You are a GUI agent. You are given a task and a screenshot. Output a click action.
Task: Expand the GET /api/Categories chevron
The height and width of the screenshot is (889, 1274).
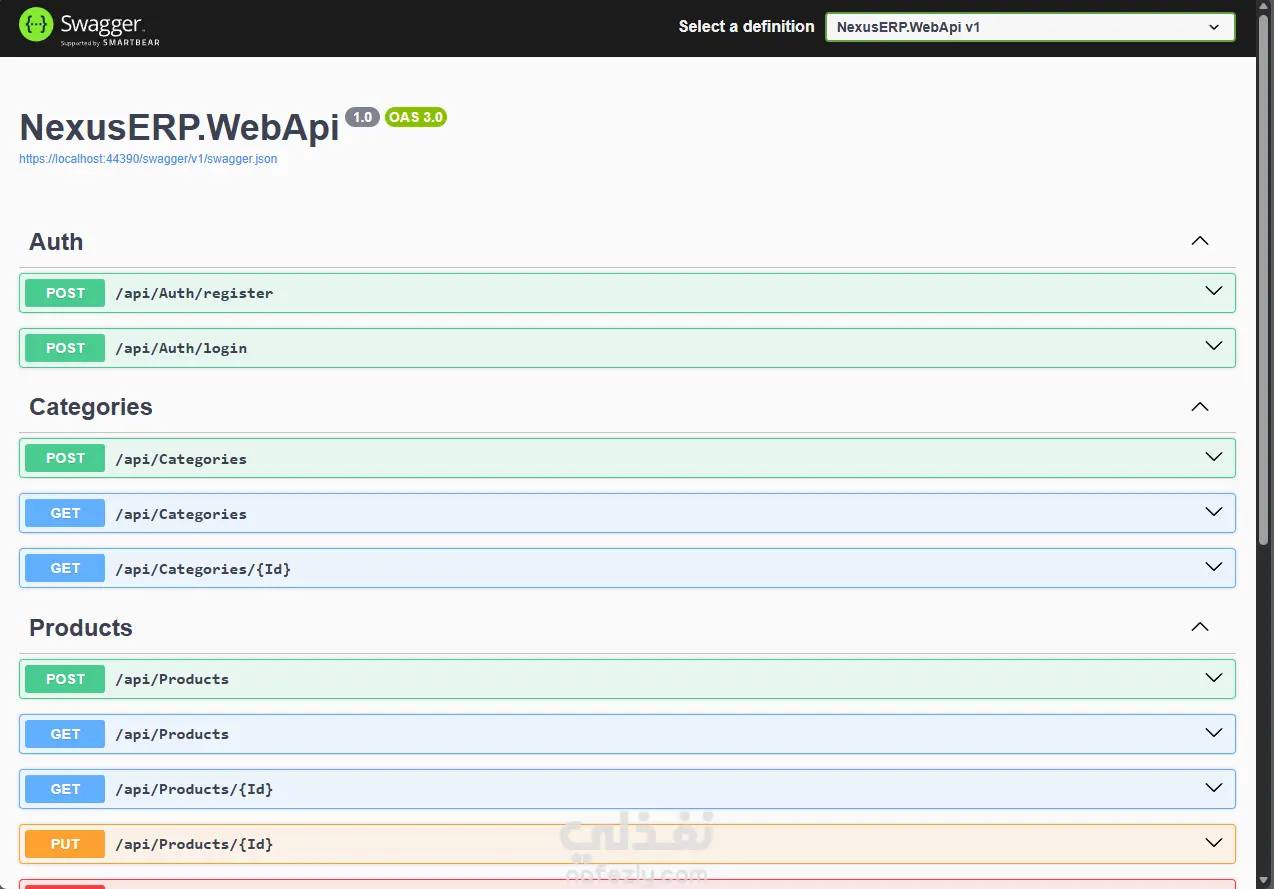(1214, 512)
